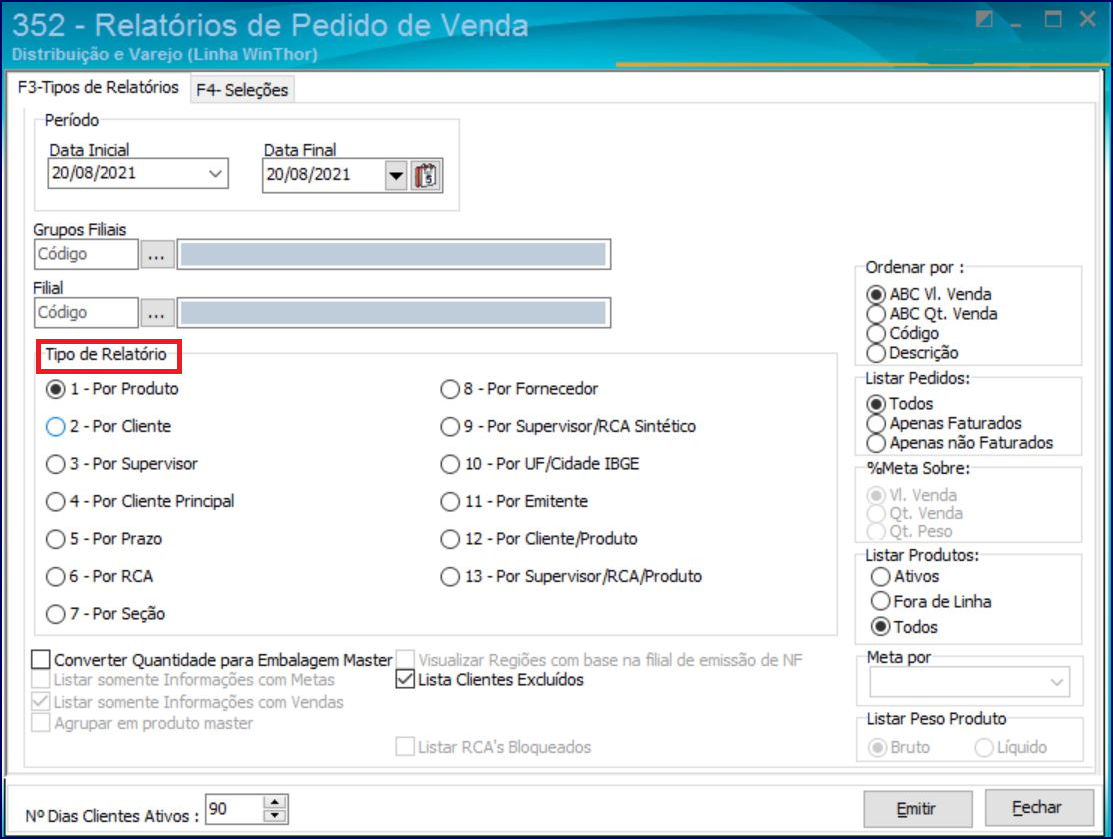Set Listar Produtos to Ativos
1113x839 pixels.
905,576
